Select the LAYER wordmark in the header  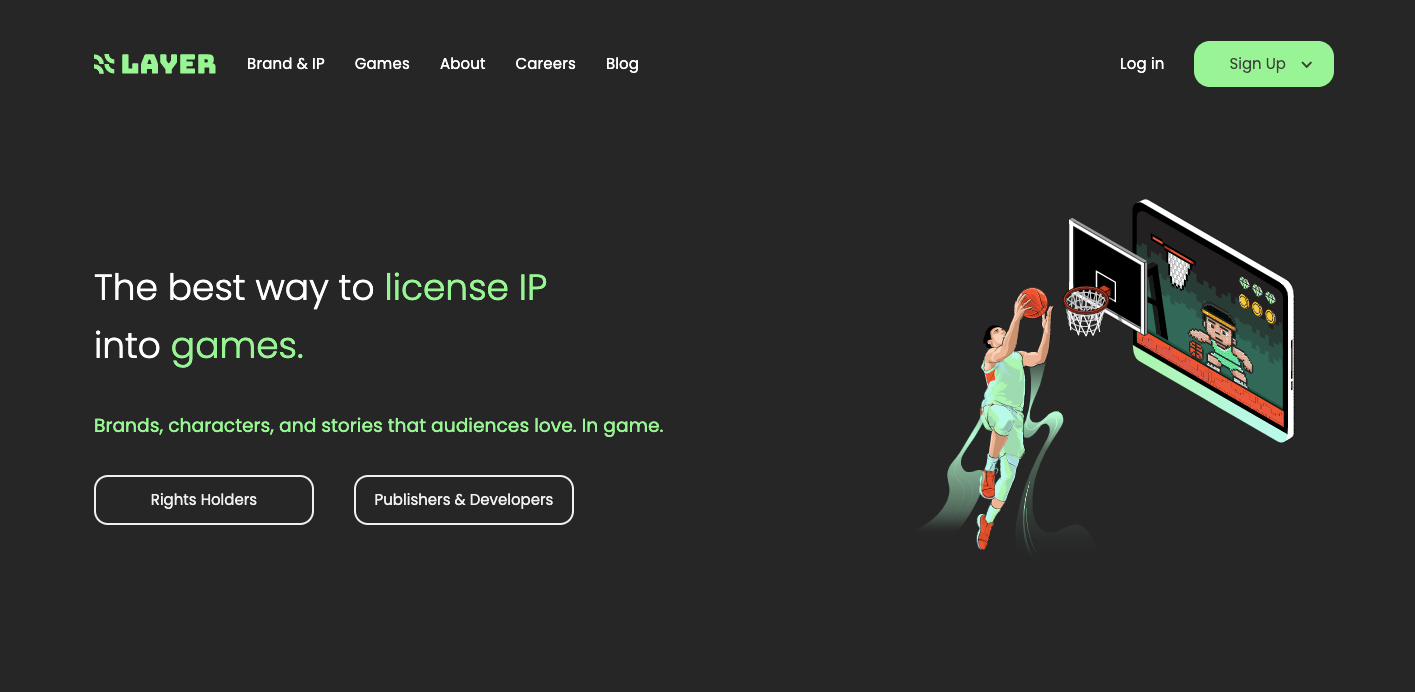[x=168, y=63]
